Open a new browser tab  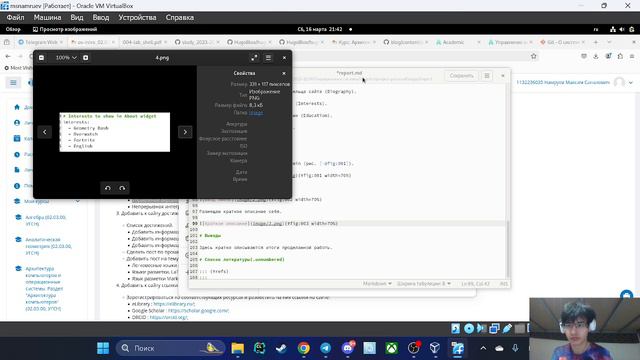coord(596,42)
